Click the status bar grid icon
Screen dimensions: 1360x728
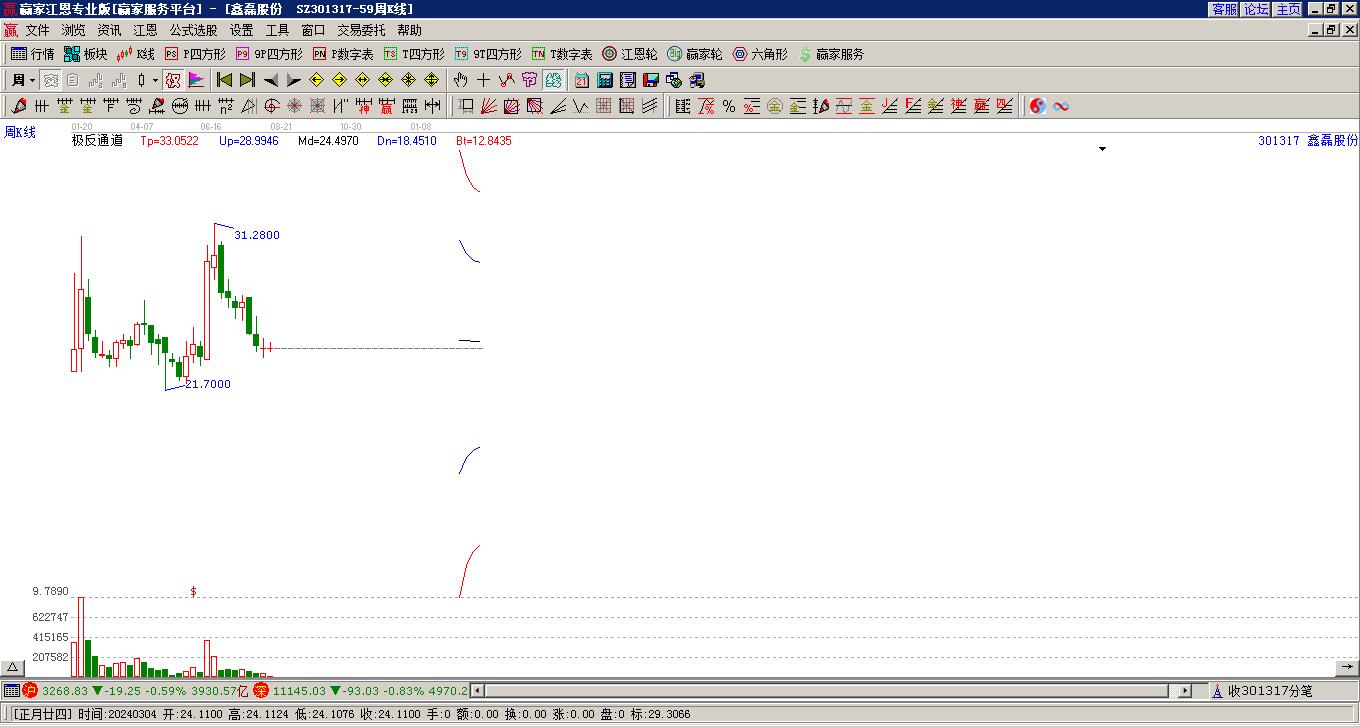point(11,691)
